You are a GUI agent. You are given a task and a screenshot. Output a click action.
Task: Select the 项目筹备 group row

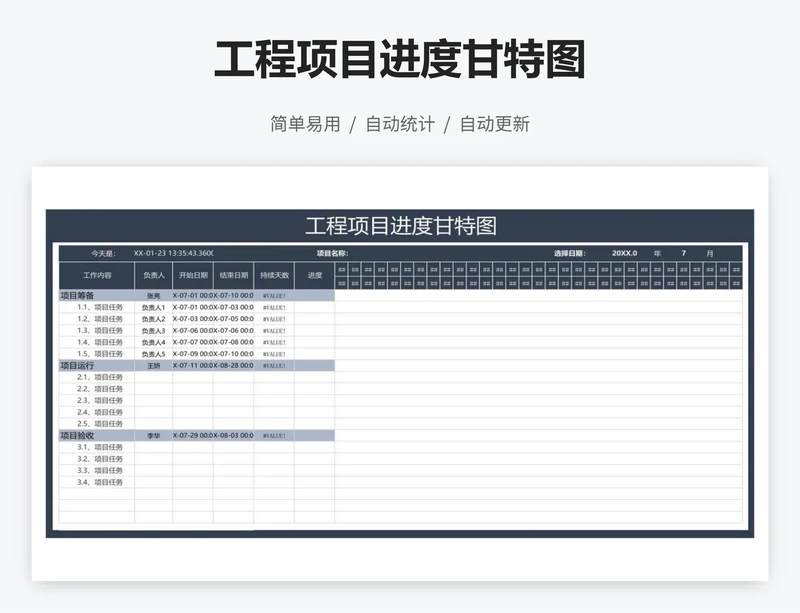197,296
